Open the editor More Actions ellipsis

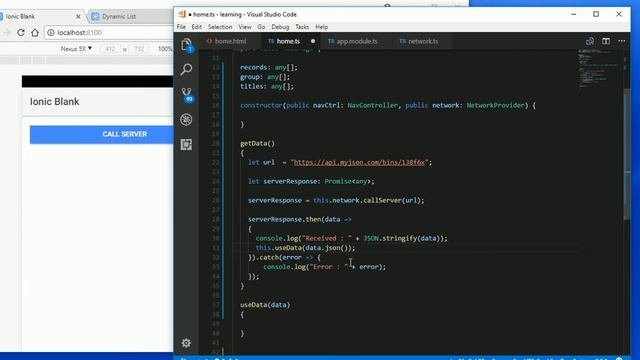pyautogui.click(x=622, y=41)
